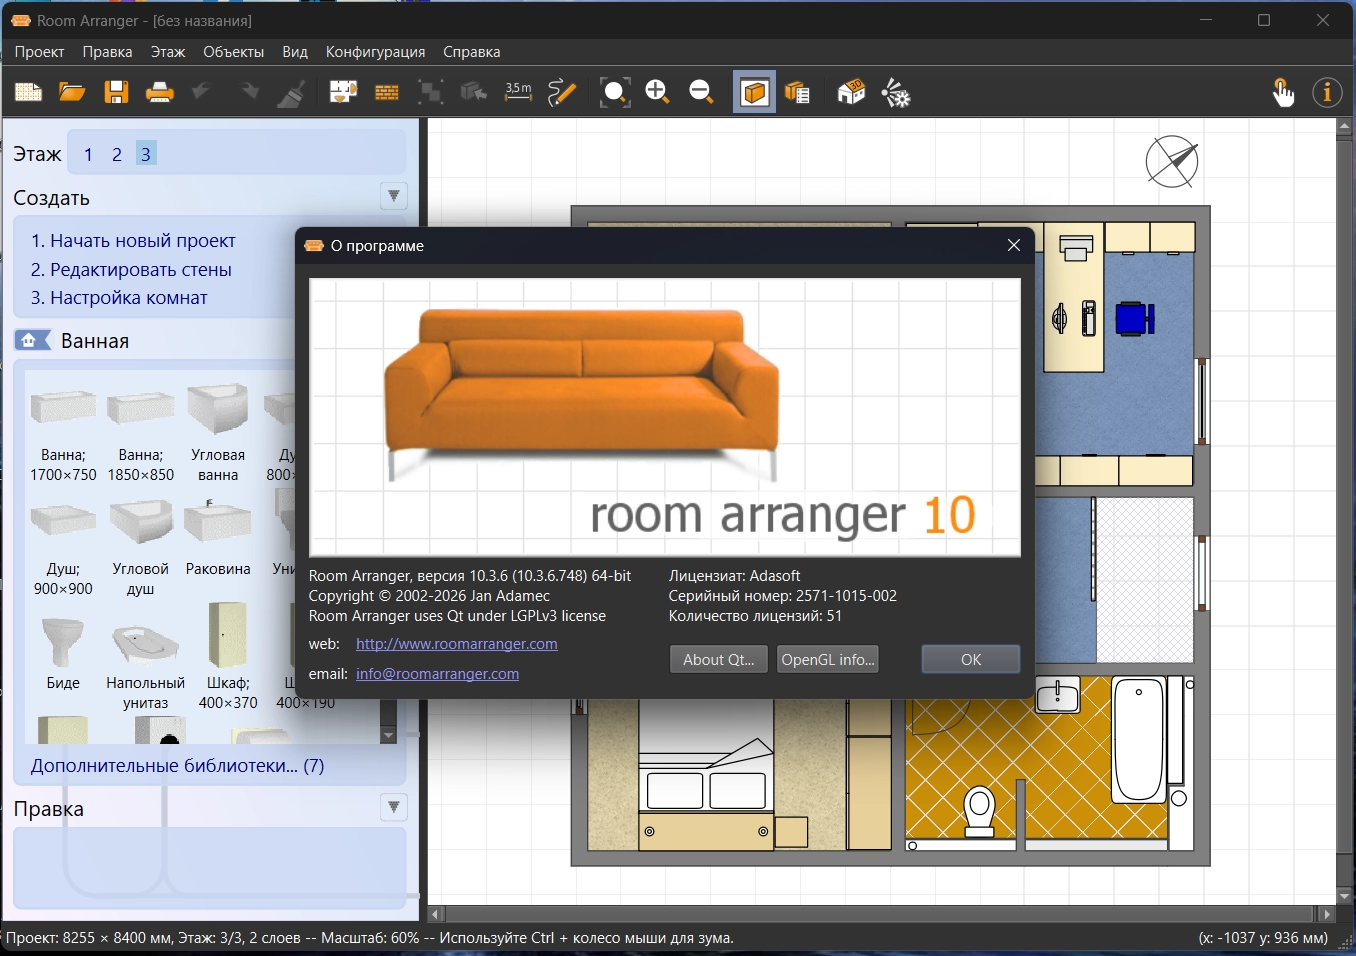Click the Zoom out magnifier icon
This screenshot has height=956, width=1356.
701,93
